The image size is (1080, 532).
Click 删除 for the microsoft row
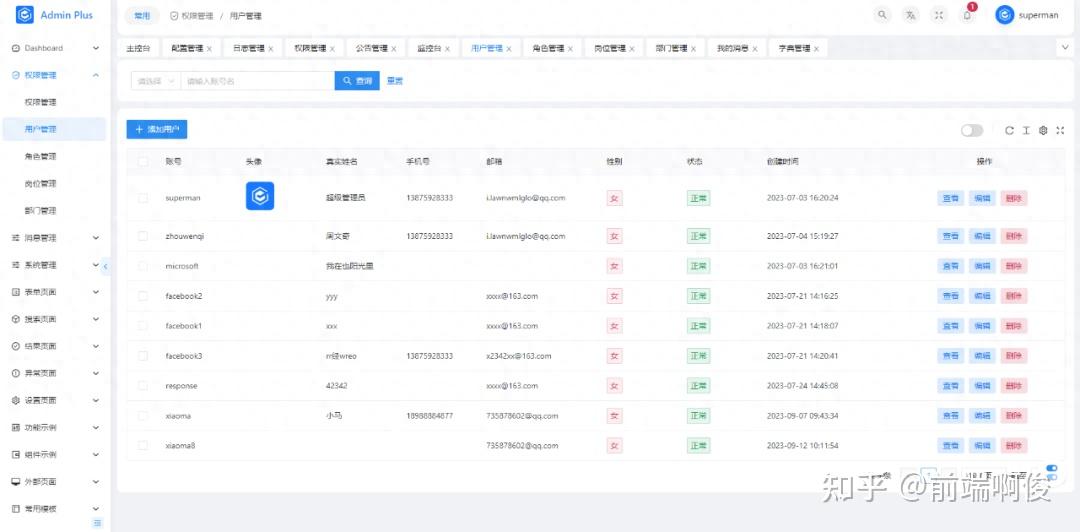[1013, 266]
